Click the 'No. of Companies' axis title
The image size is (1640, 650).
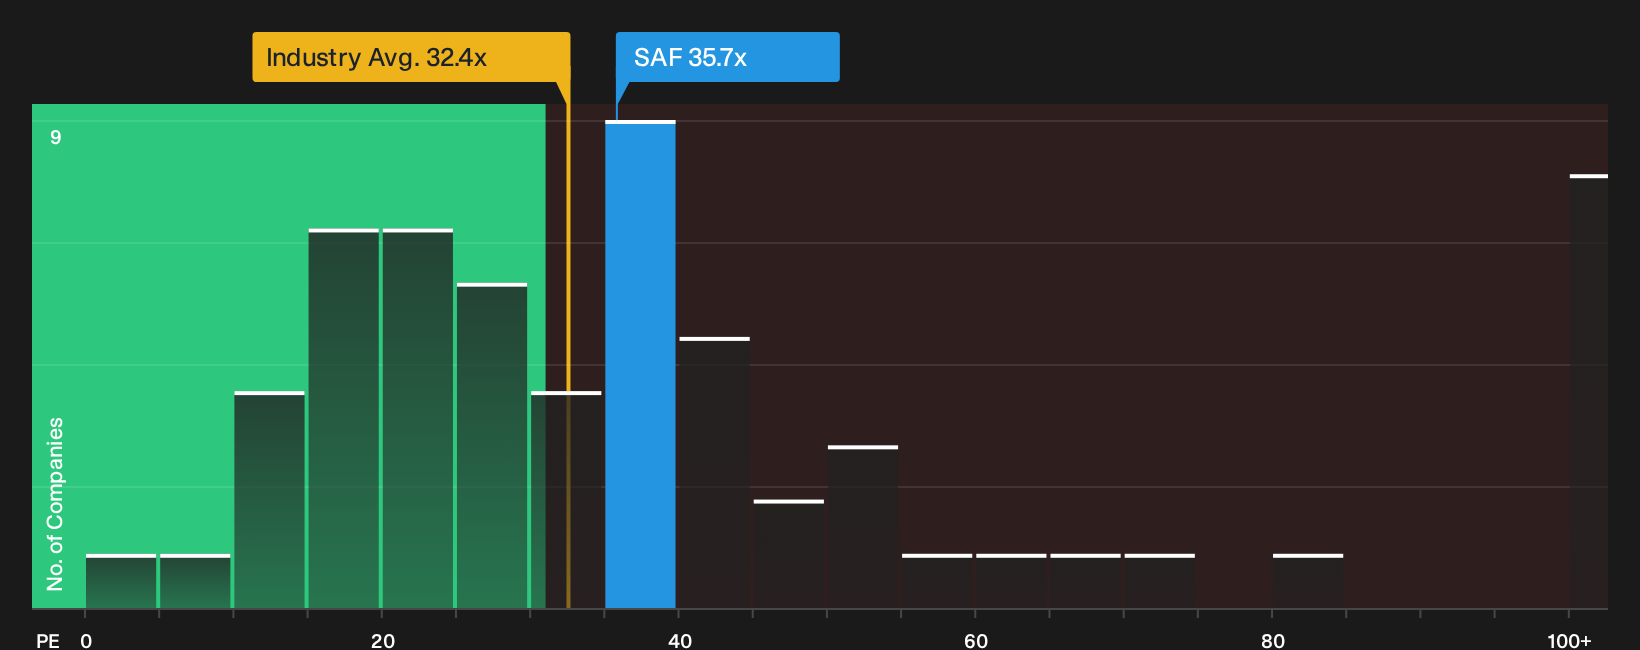pos(55,504)
